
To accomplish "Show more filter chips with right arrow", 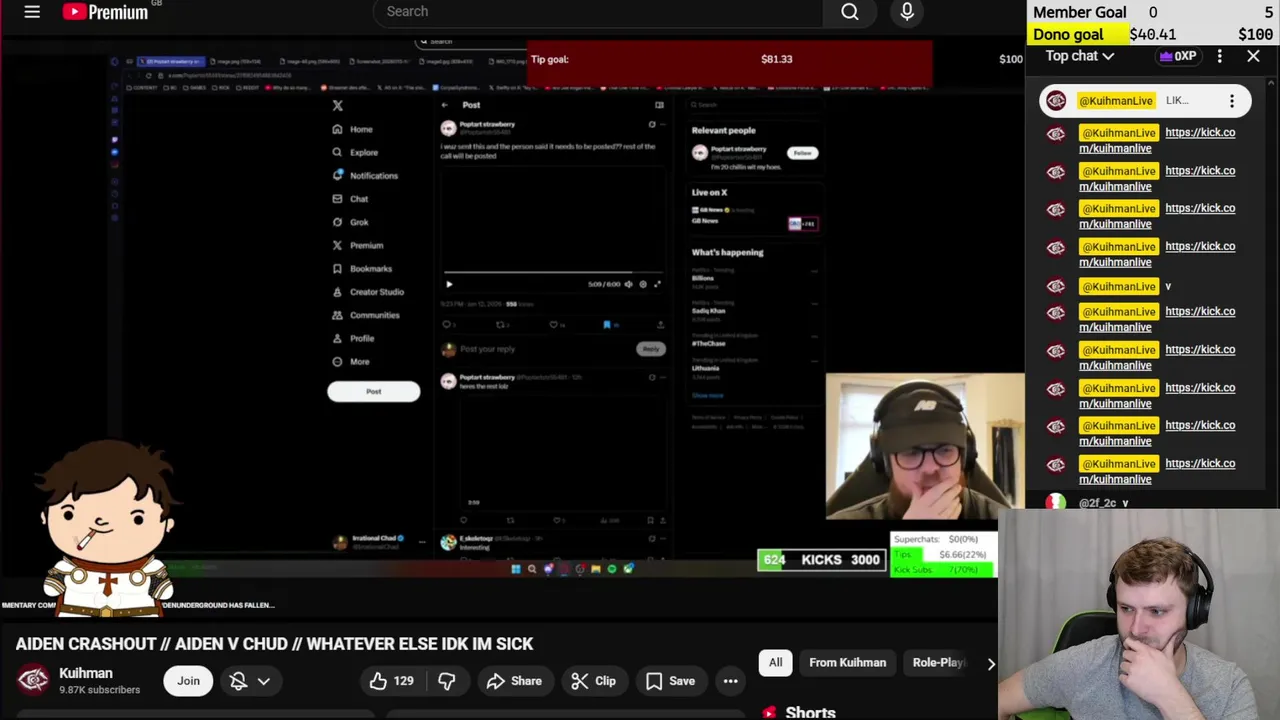I will pyautogui.click(x=990, y=663).
